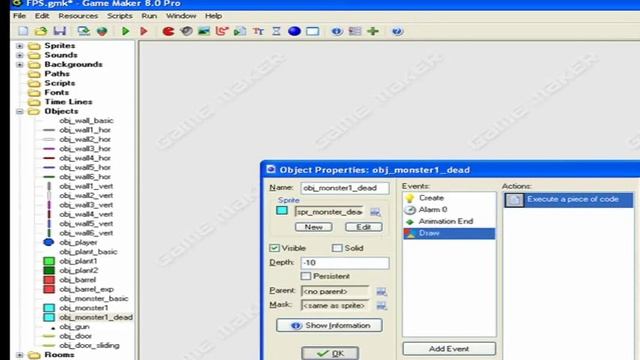Click the cyan sprite preview in Object Properties
This screenshot has width=640, height=360.
coord(282,211)
